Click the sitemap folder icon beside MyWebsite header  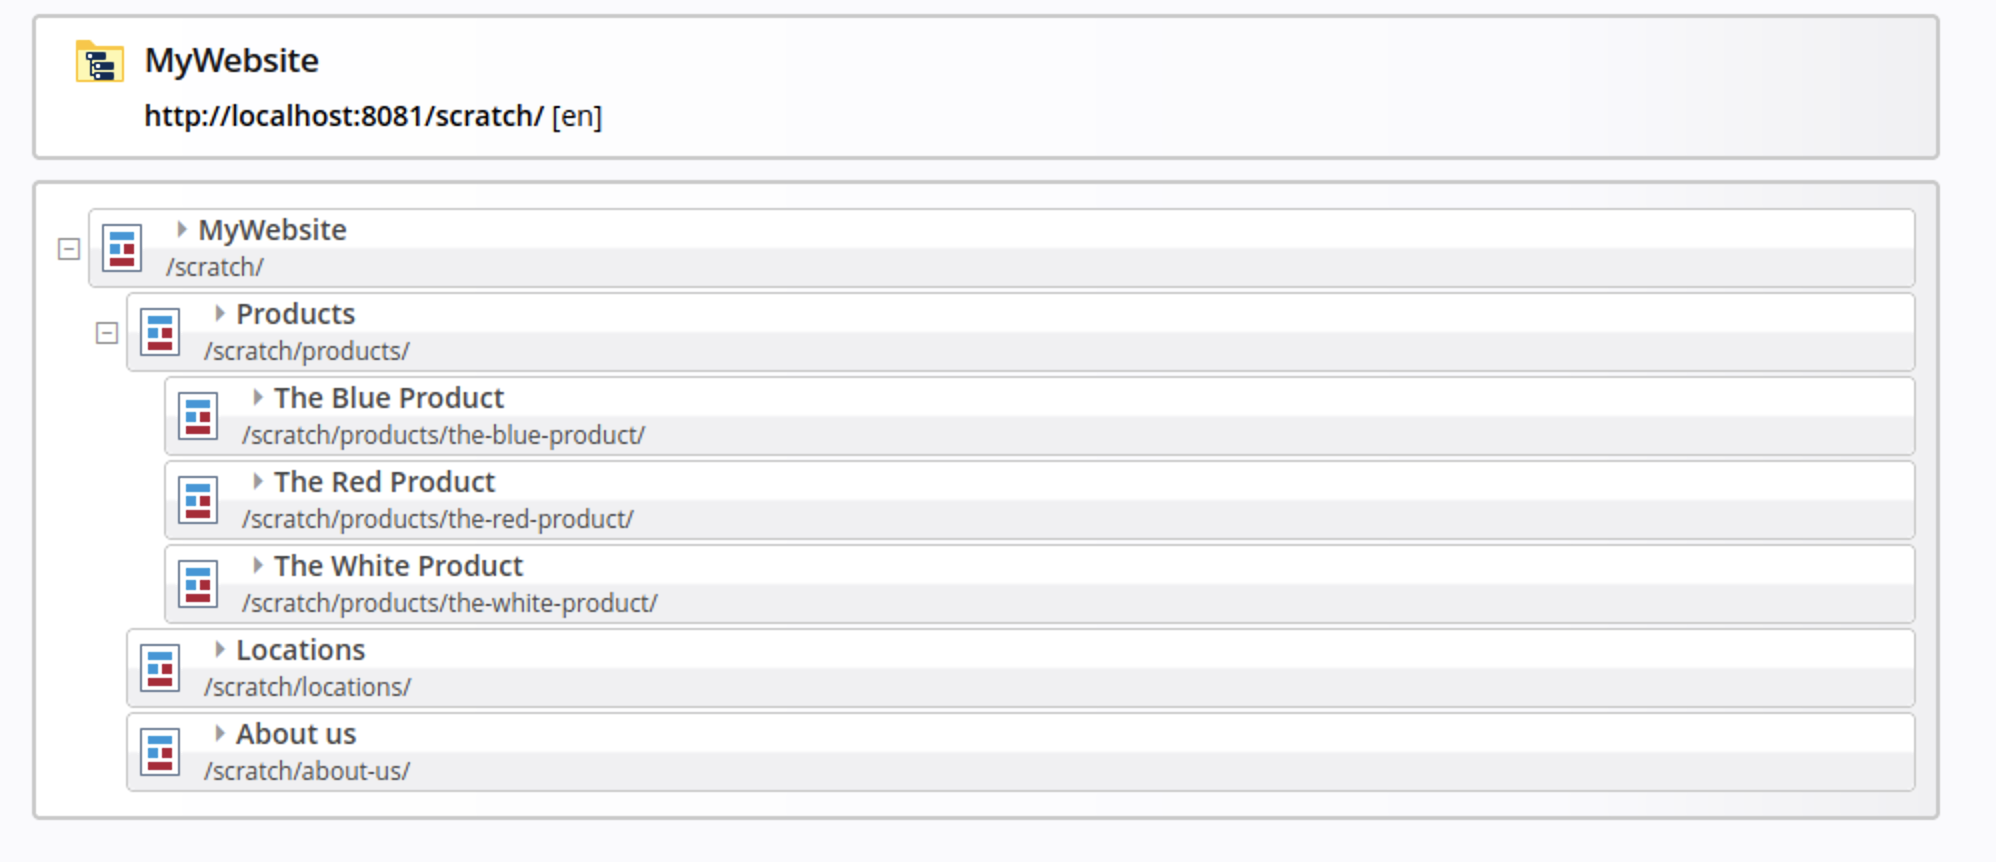click(99, 62)
